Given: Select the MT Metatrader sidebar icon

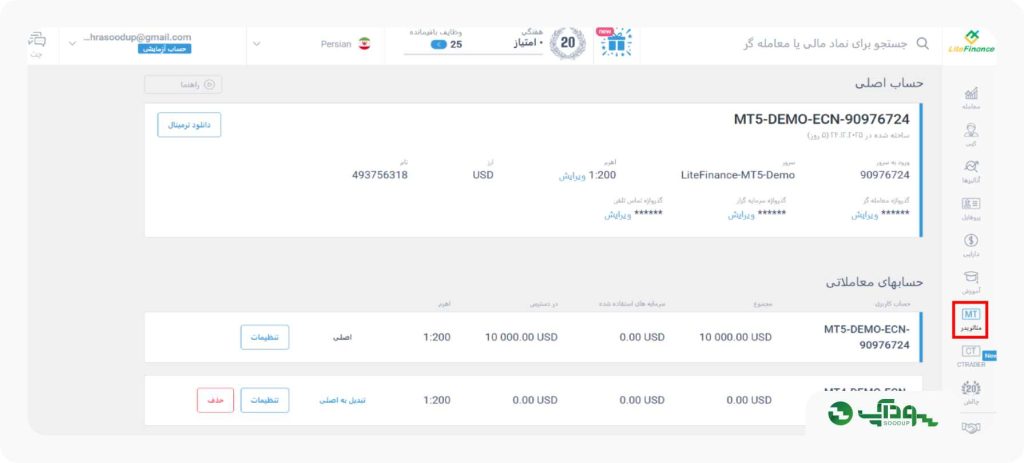Looking at the screenshot, I should 970,319.
